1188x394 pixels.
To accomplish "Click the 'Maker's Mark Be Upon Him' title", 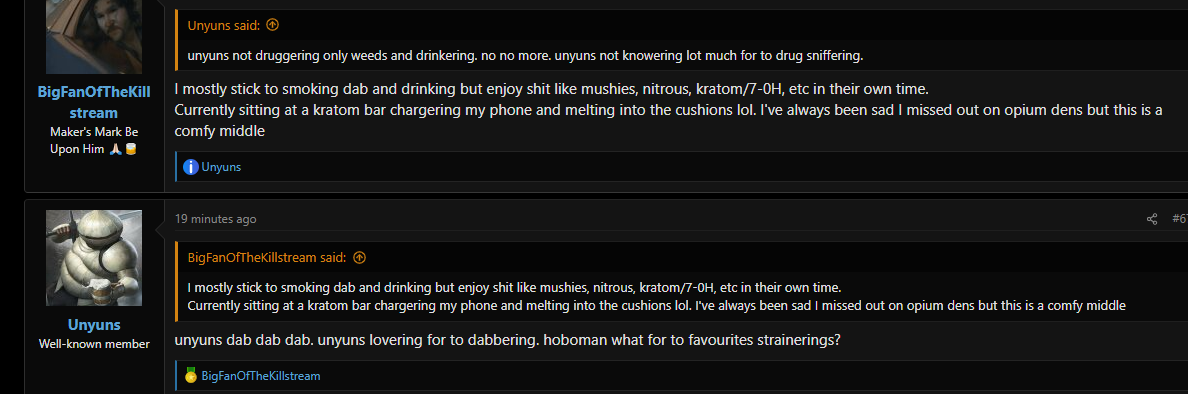I will tap(94, 140).
